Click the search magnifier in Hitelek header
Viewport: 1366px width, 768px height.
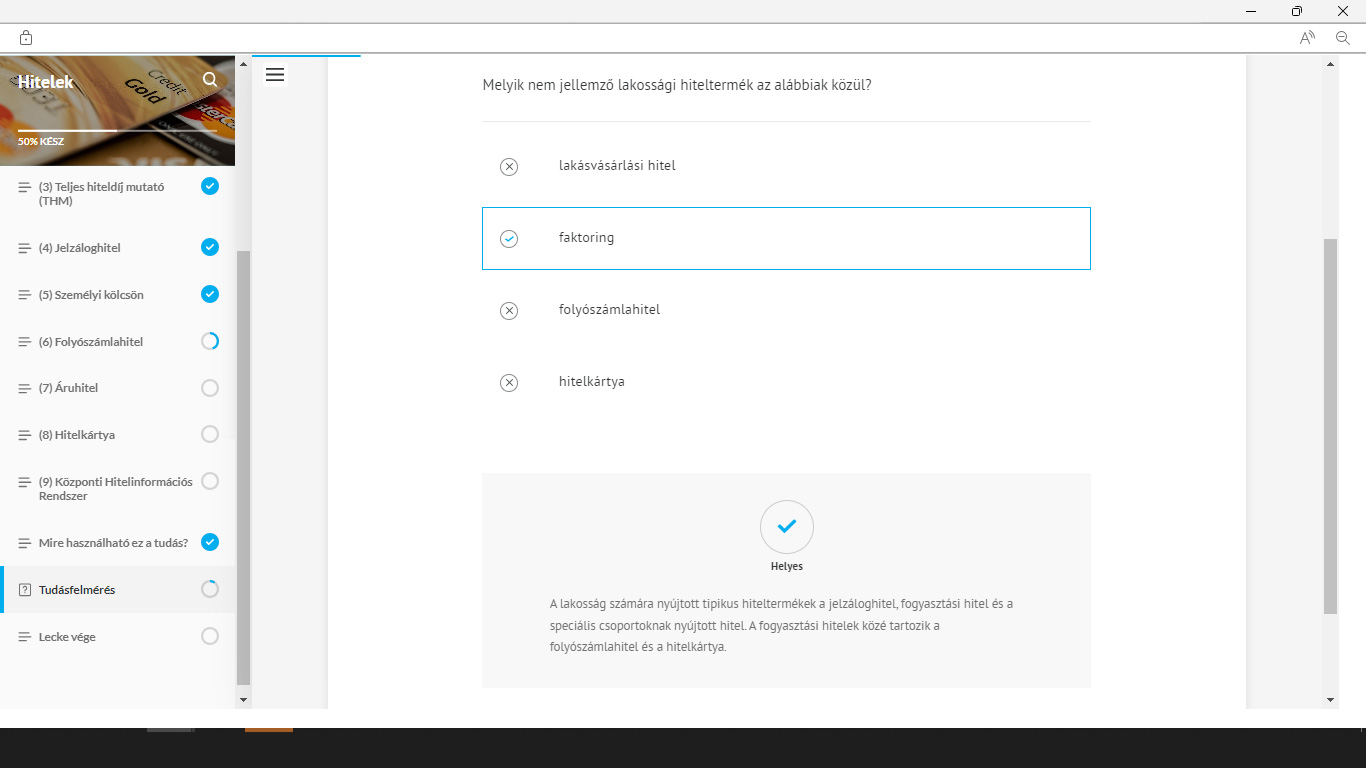[210, 80]
